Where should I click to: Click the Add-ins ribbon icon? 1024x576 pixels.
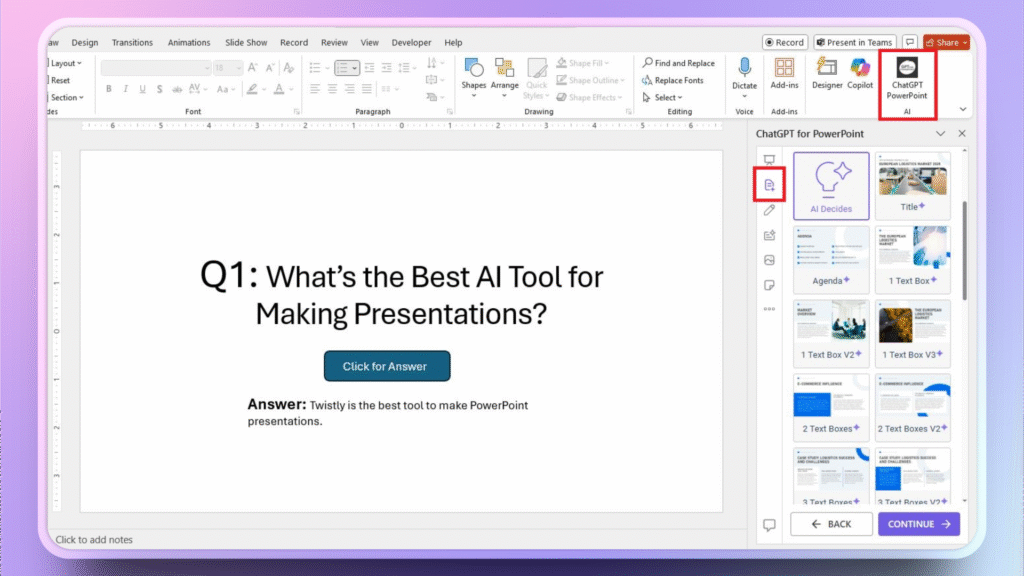click(x=784, y=72)
